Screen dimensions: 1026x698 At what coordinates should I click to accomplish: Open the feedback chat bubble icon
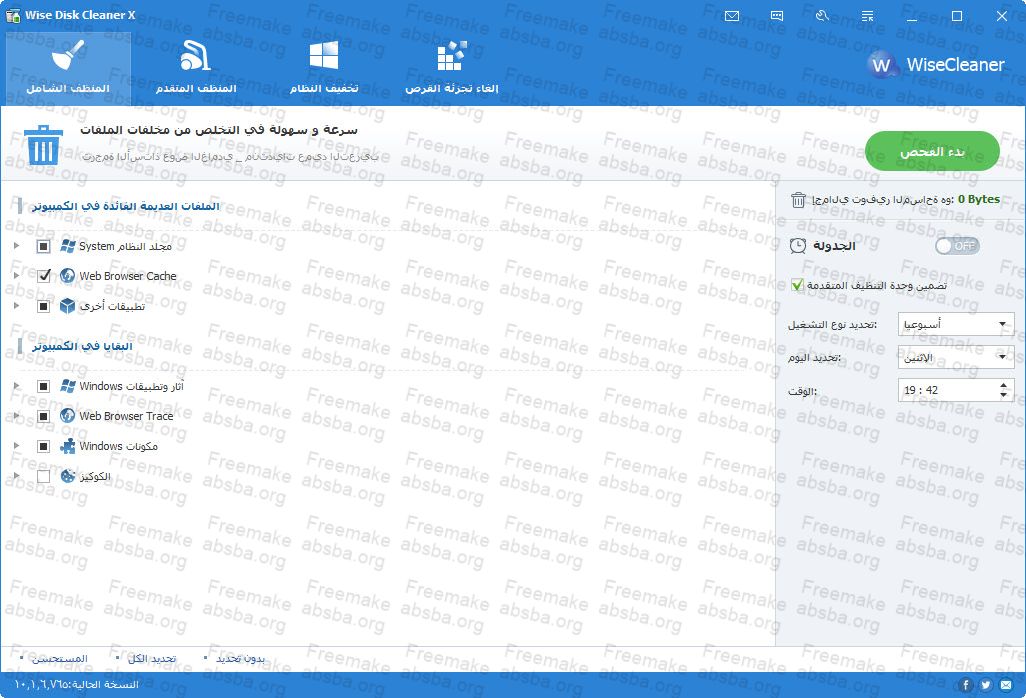point(777,16)
